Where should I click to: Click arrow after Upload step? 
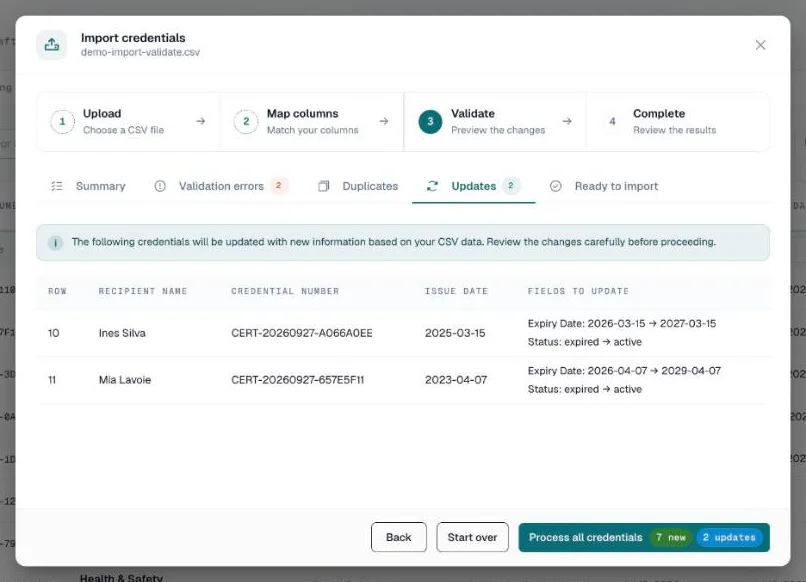pos(200,121)
